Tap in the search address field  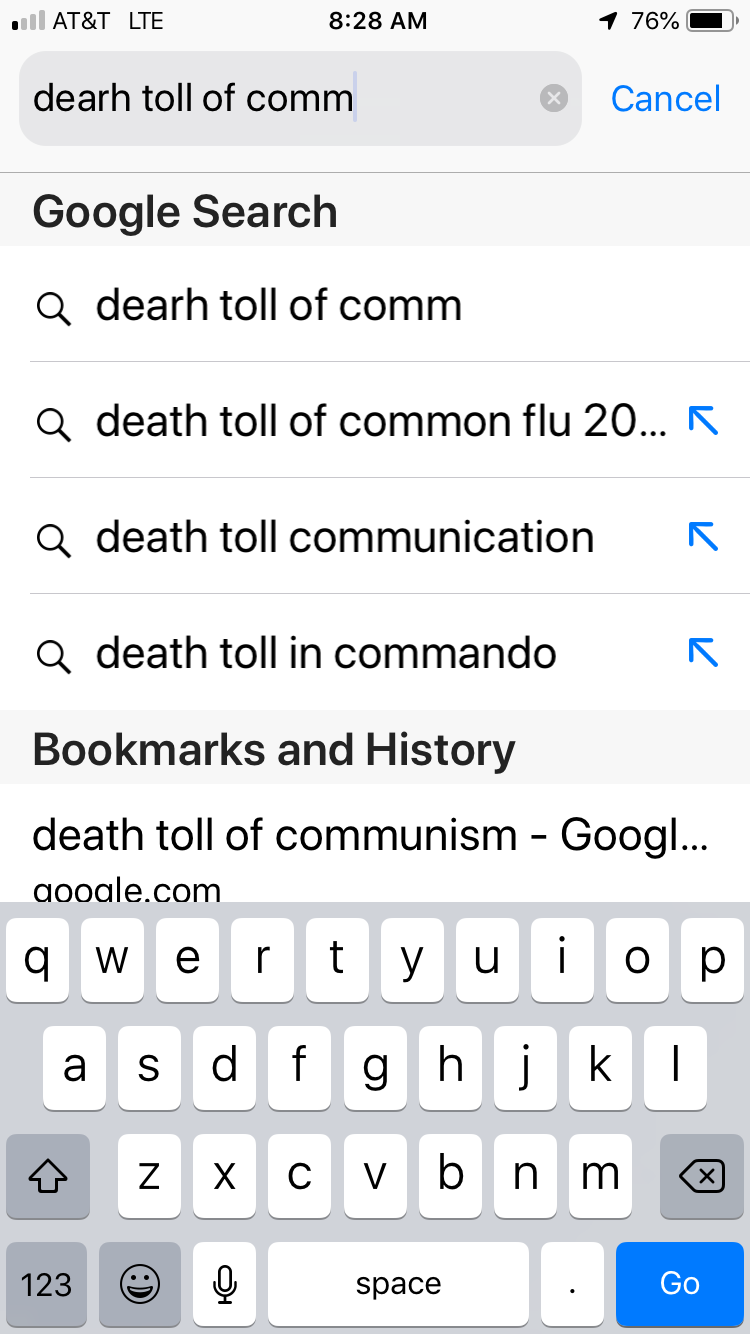pyautogui.click(x=300, y=98)
